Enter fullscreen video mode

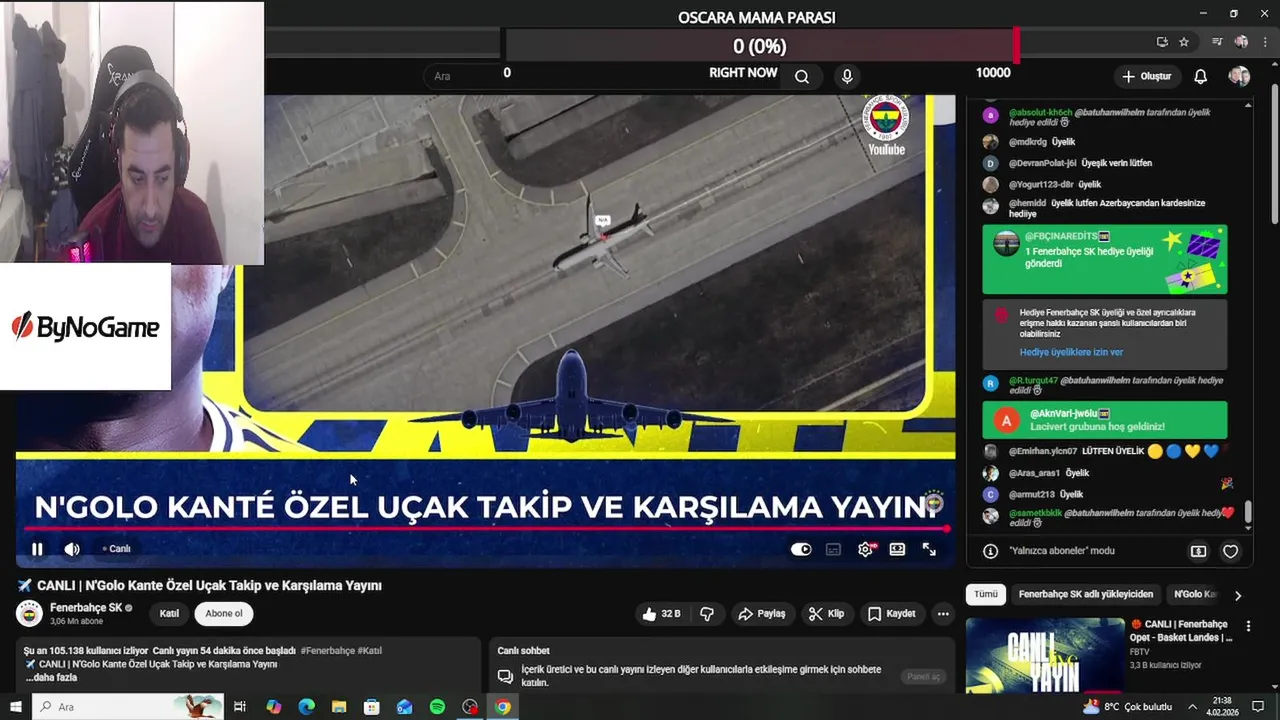(929, 549)
